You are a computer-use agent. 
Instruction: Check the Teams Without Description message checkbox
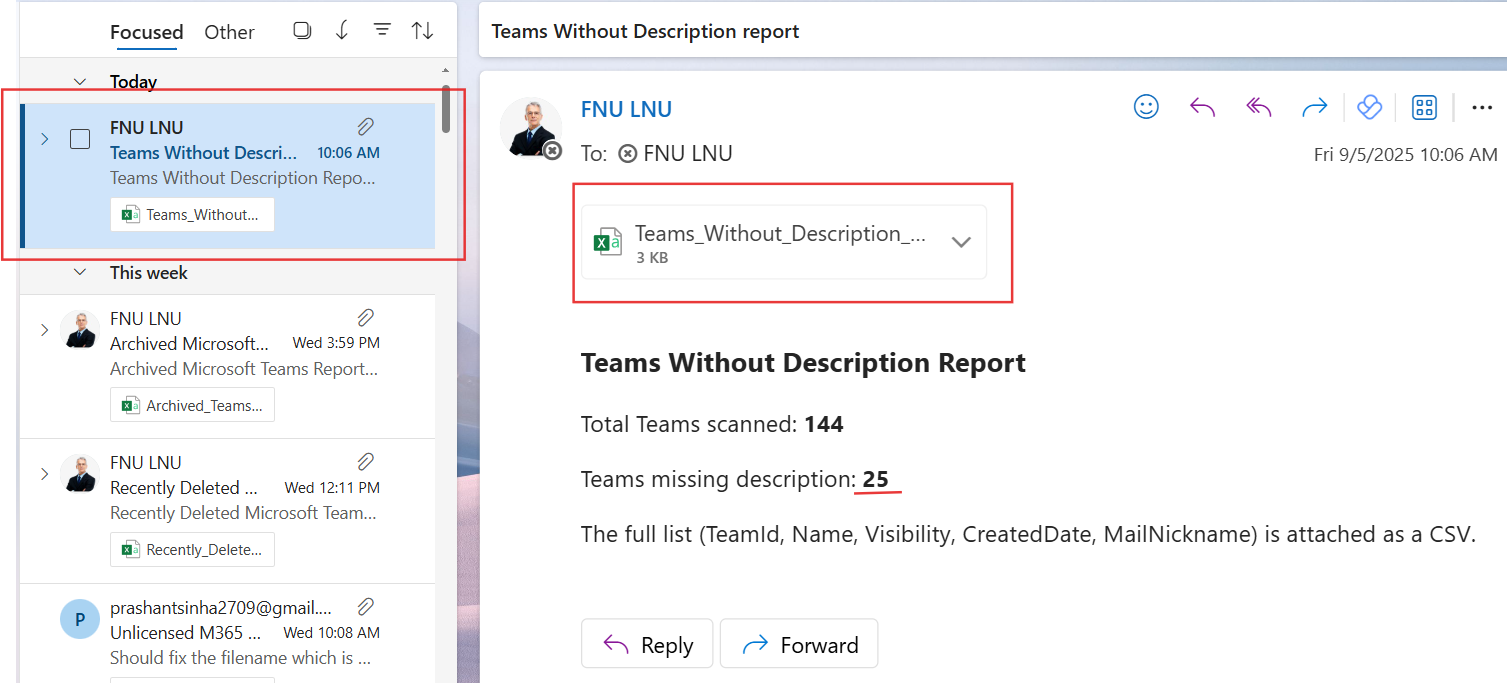[80, 139]
